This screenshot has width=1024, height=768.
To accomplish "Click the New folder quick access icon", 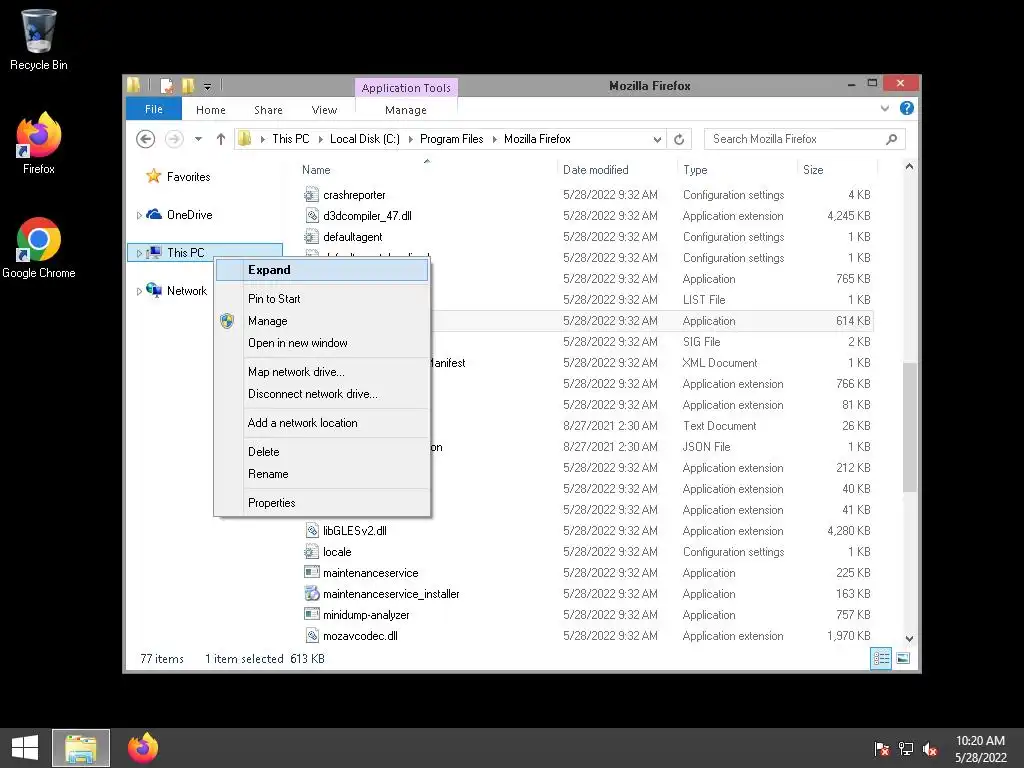I will (188, 86).
